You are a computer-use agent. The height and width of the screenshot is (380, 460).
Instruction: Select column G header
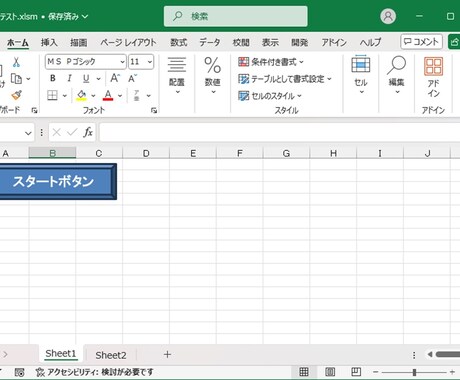[286, 153]
